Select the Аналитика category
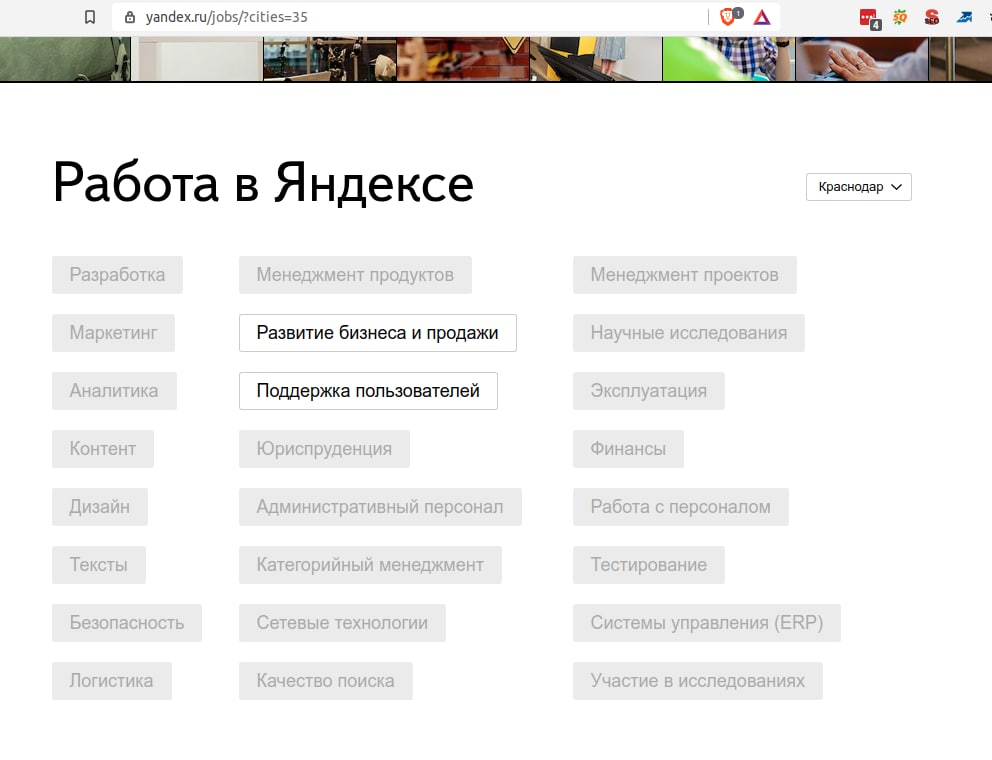Screen dimensions: 992x760 click(114, 391)
